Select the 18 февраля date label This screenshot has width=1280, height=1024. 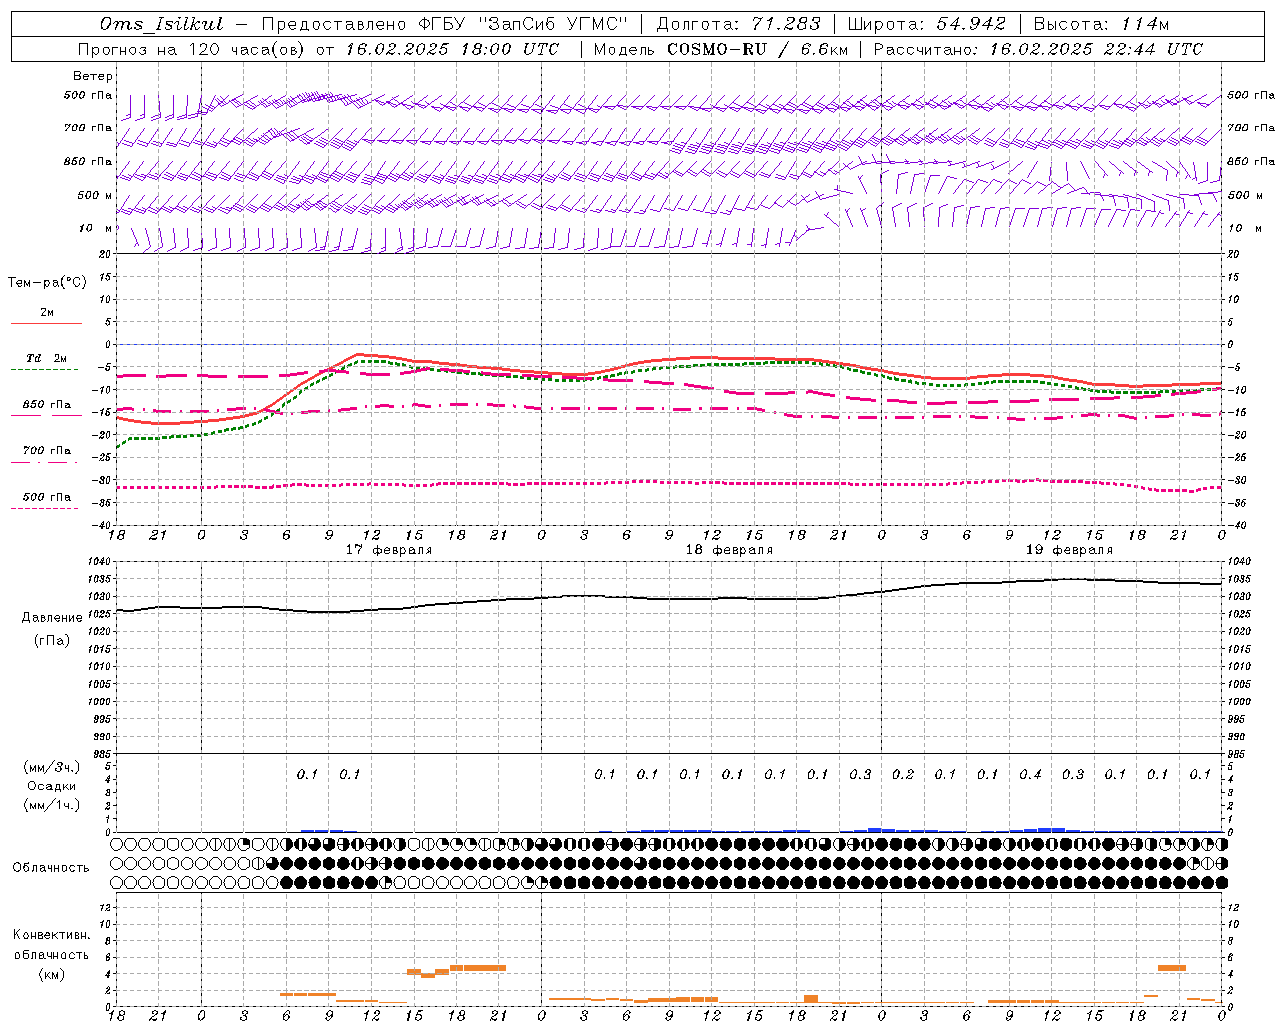pos(729,550)
